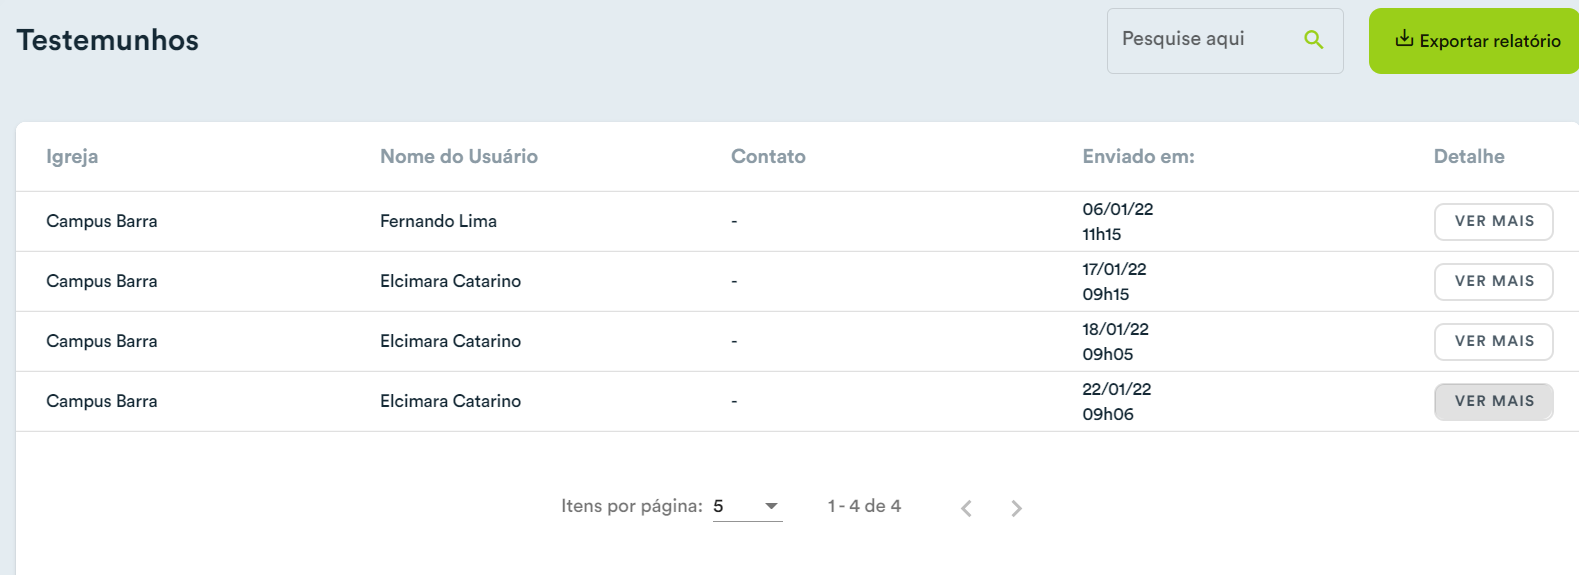Click the dropdown arrow beside 5
This screenshot has width=1579, height=575.
pyautogui.click(x=771, y=506)
